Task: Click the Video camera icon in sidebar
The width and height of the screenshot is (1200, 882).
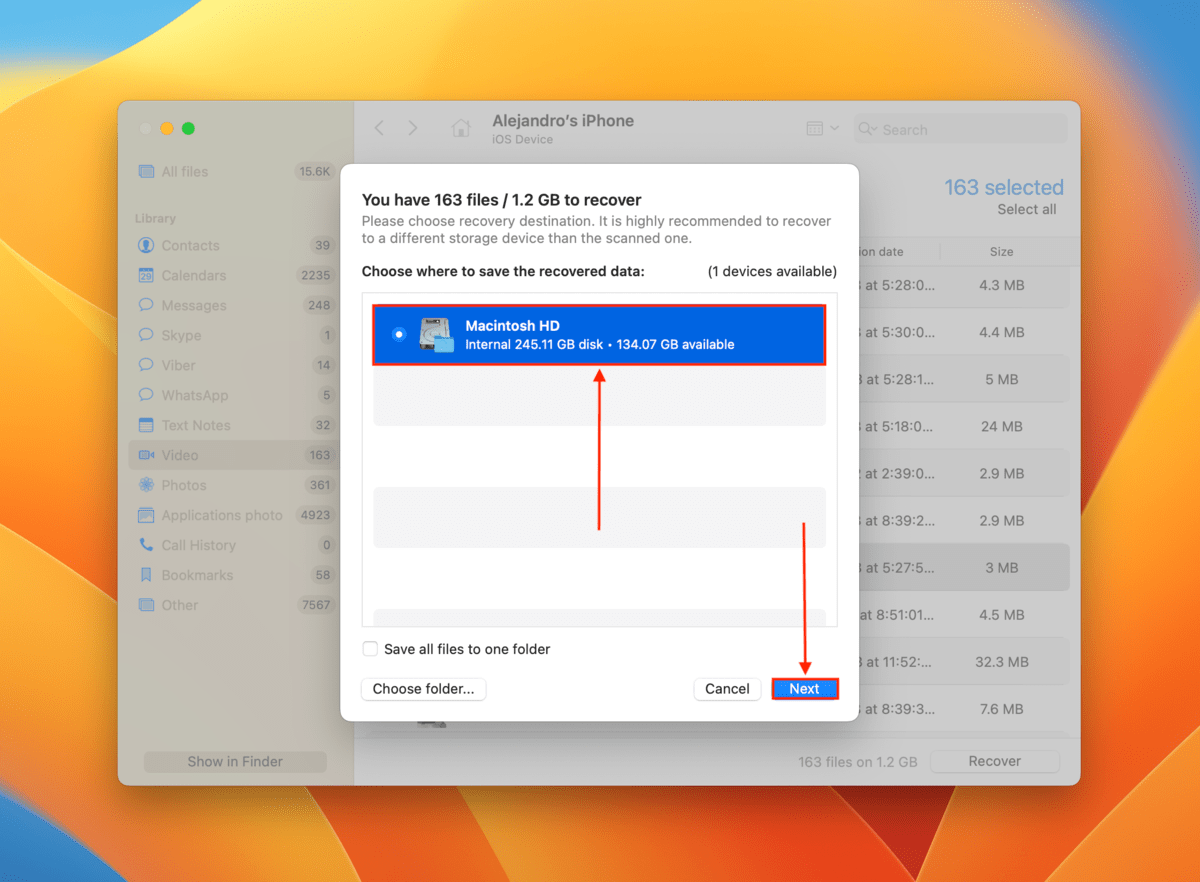Action: 146,455
